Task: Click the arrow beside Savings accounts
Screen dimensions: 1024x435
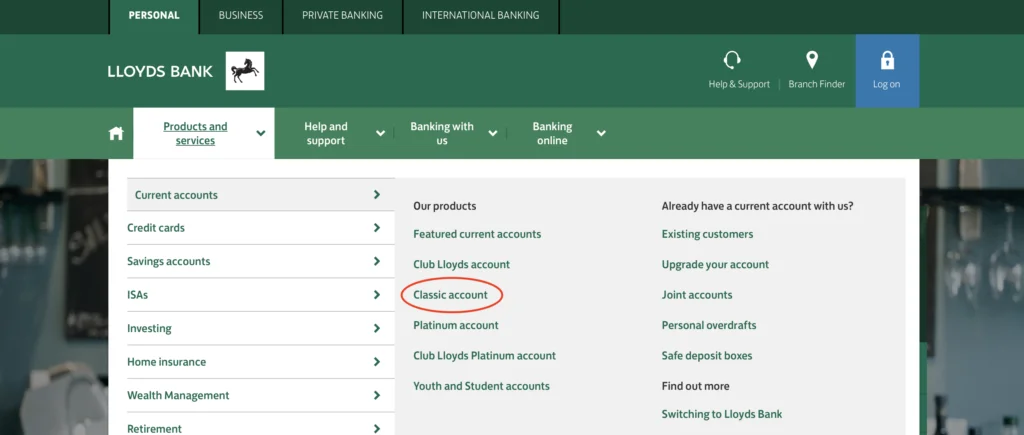Action: click(377, 261)
